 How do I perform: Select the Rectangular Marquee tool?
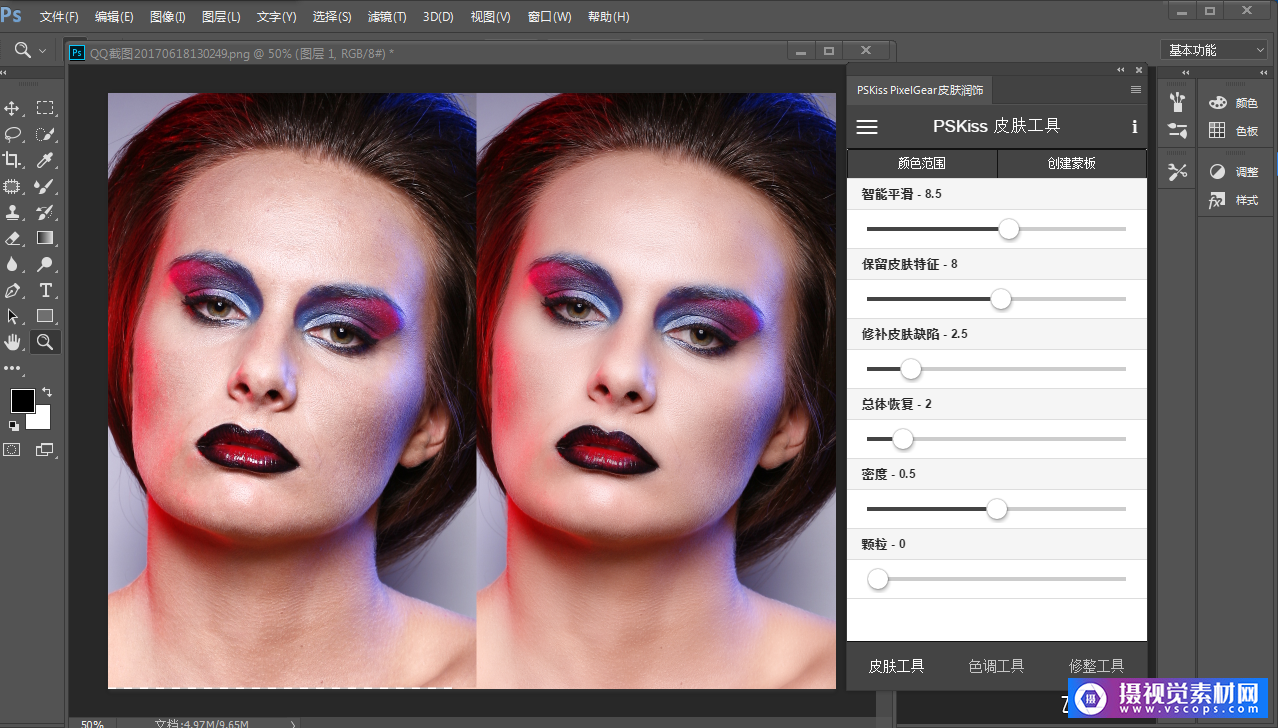(x=45, y=108)
